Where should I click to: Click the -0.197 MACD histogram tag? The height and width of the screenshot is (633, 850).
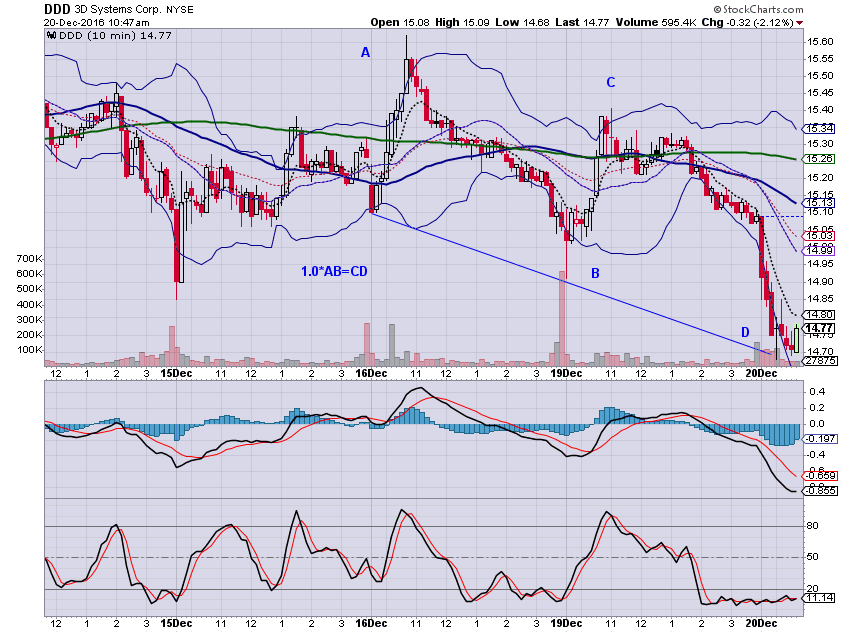(820, 438)
